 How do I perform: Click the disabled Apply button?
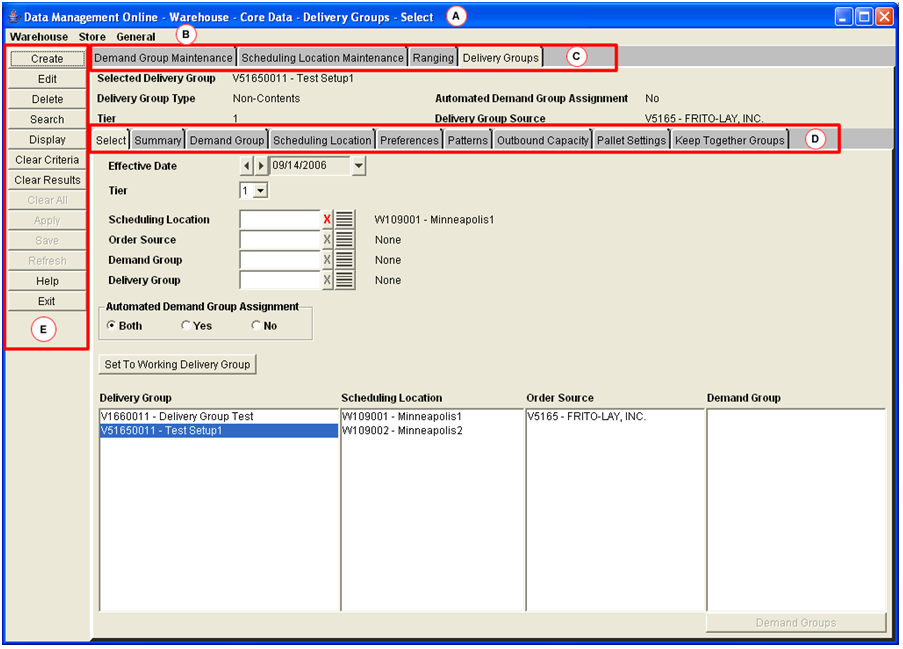pos(47,220)
